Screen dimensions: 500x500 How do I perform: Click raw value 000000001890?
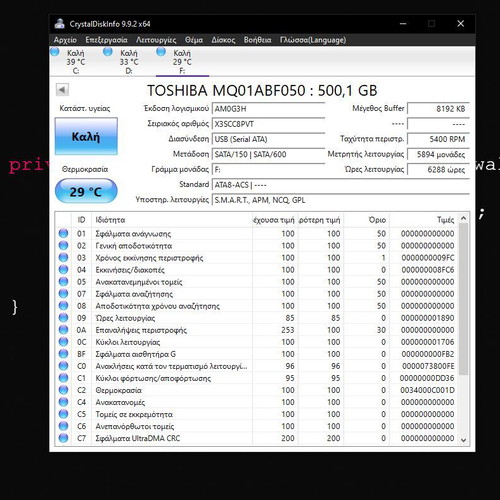[x=427, y=318]
